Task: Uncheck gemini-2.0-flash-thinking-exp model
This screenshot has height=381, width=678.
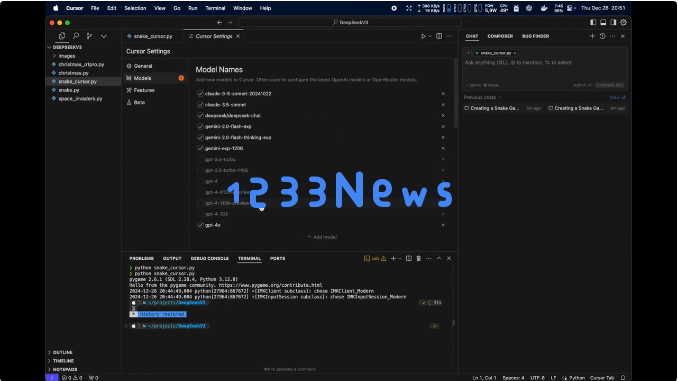Action: coord(200,138)
